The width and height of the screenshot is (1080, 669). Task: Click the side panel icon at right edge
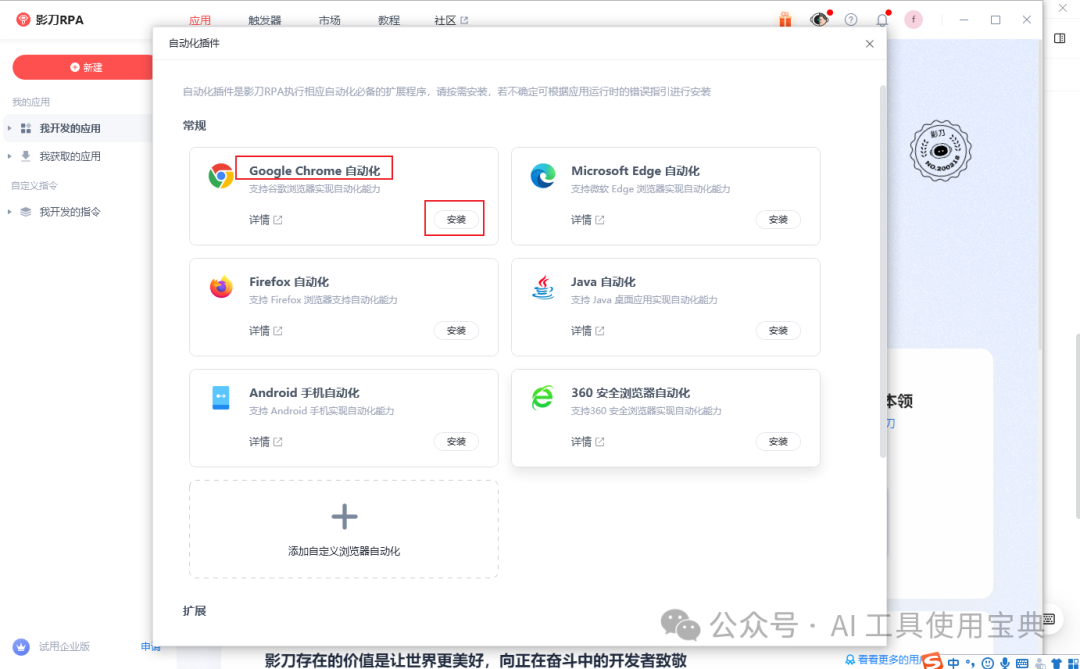1060,39
